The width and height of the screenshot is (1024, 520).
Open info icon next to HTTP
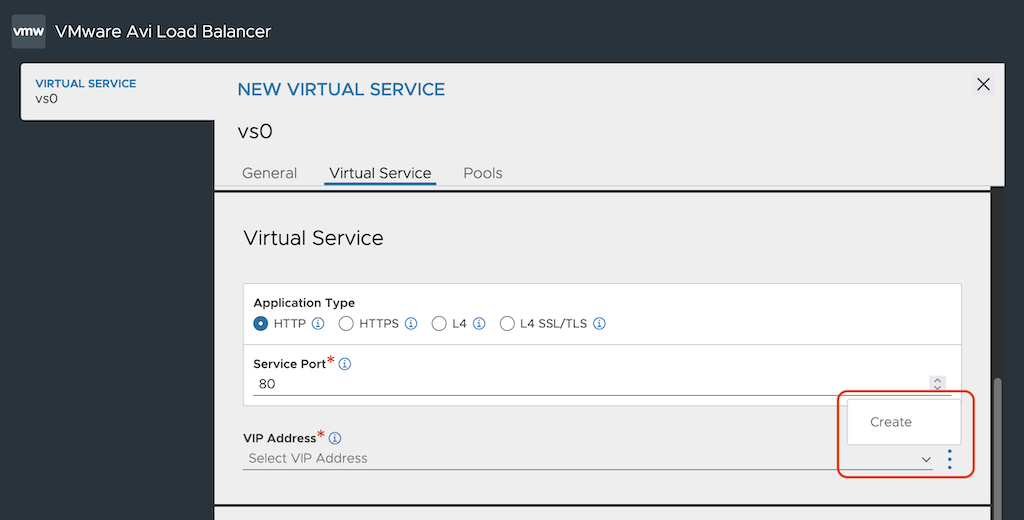318,324
